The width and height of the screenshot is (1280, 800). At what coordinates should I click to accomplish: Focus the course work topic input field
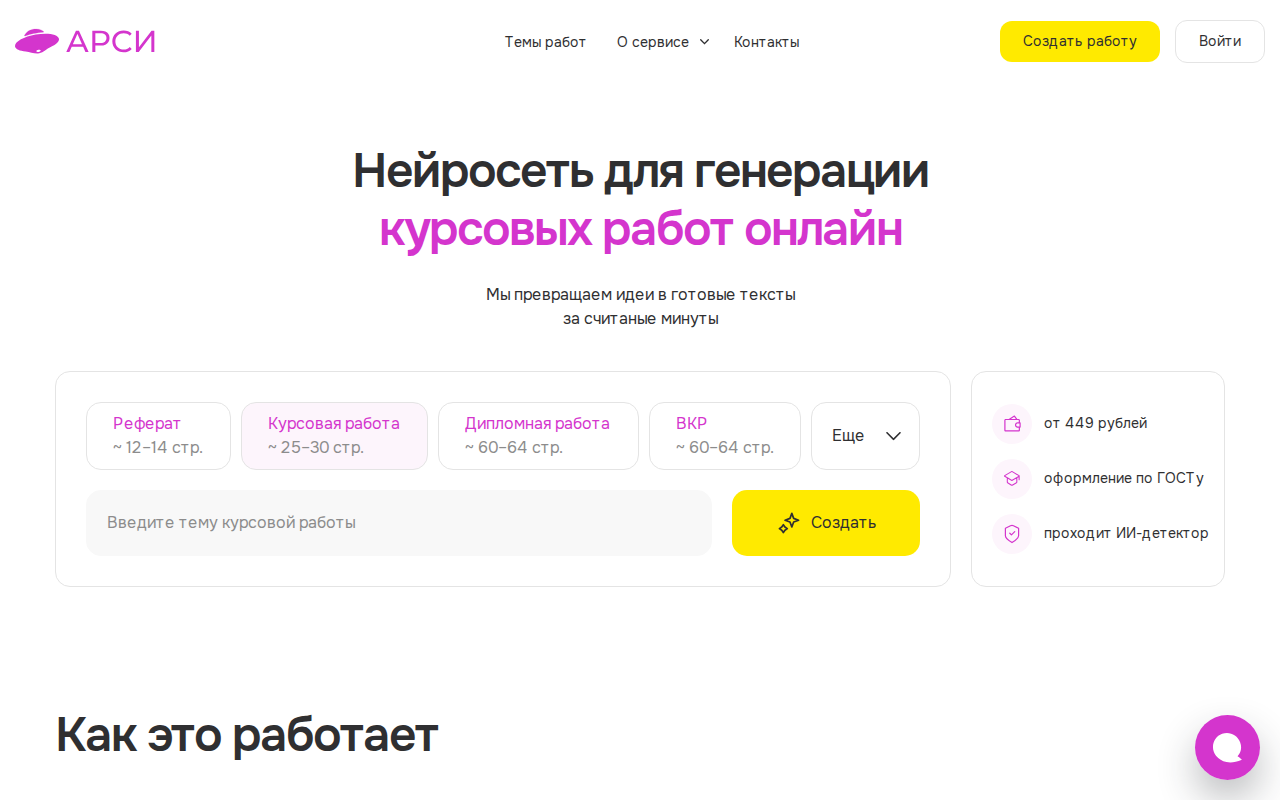(x=399, y=523)
